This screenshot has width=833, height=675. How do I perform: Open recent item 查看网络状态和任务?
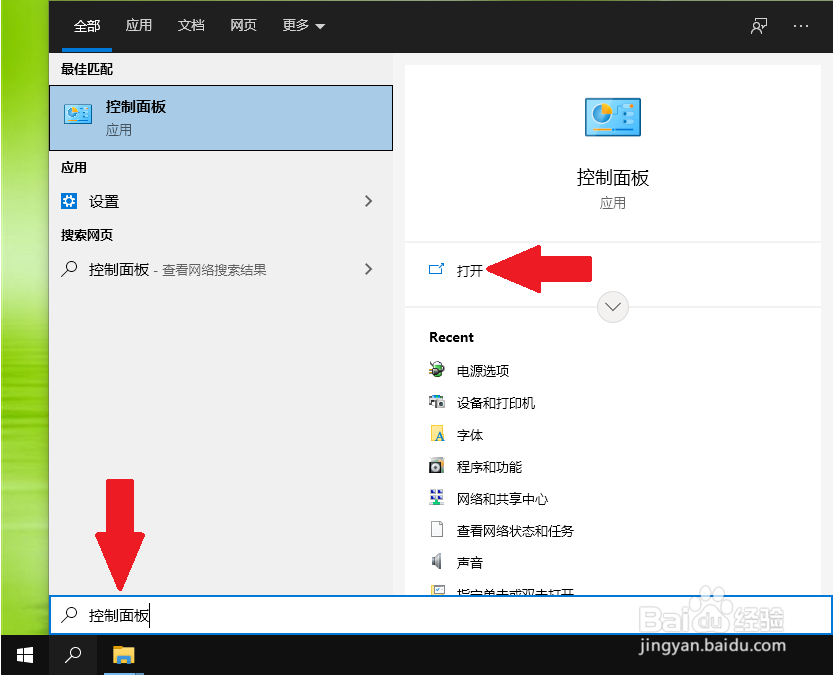pos(515,531)
